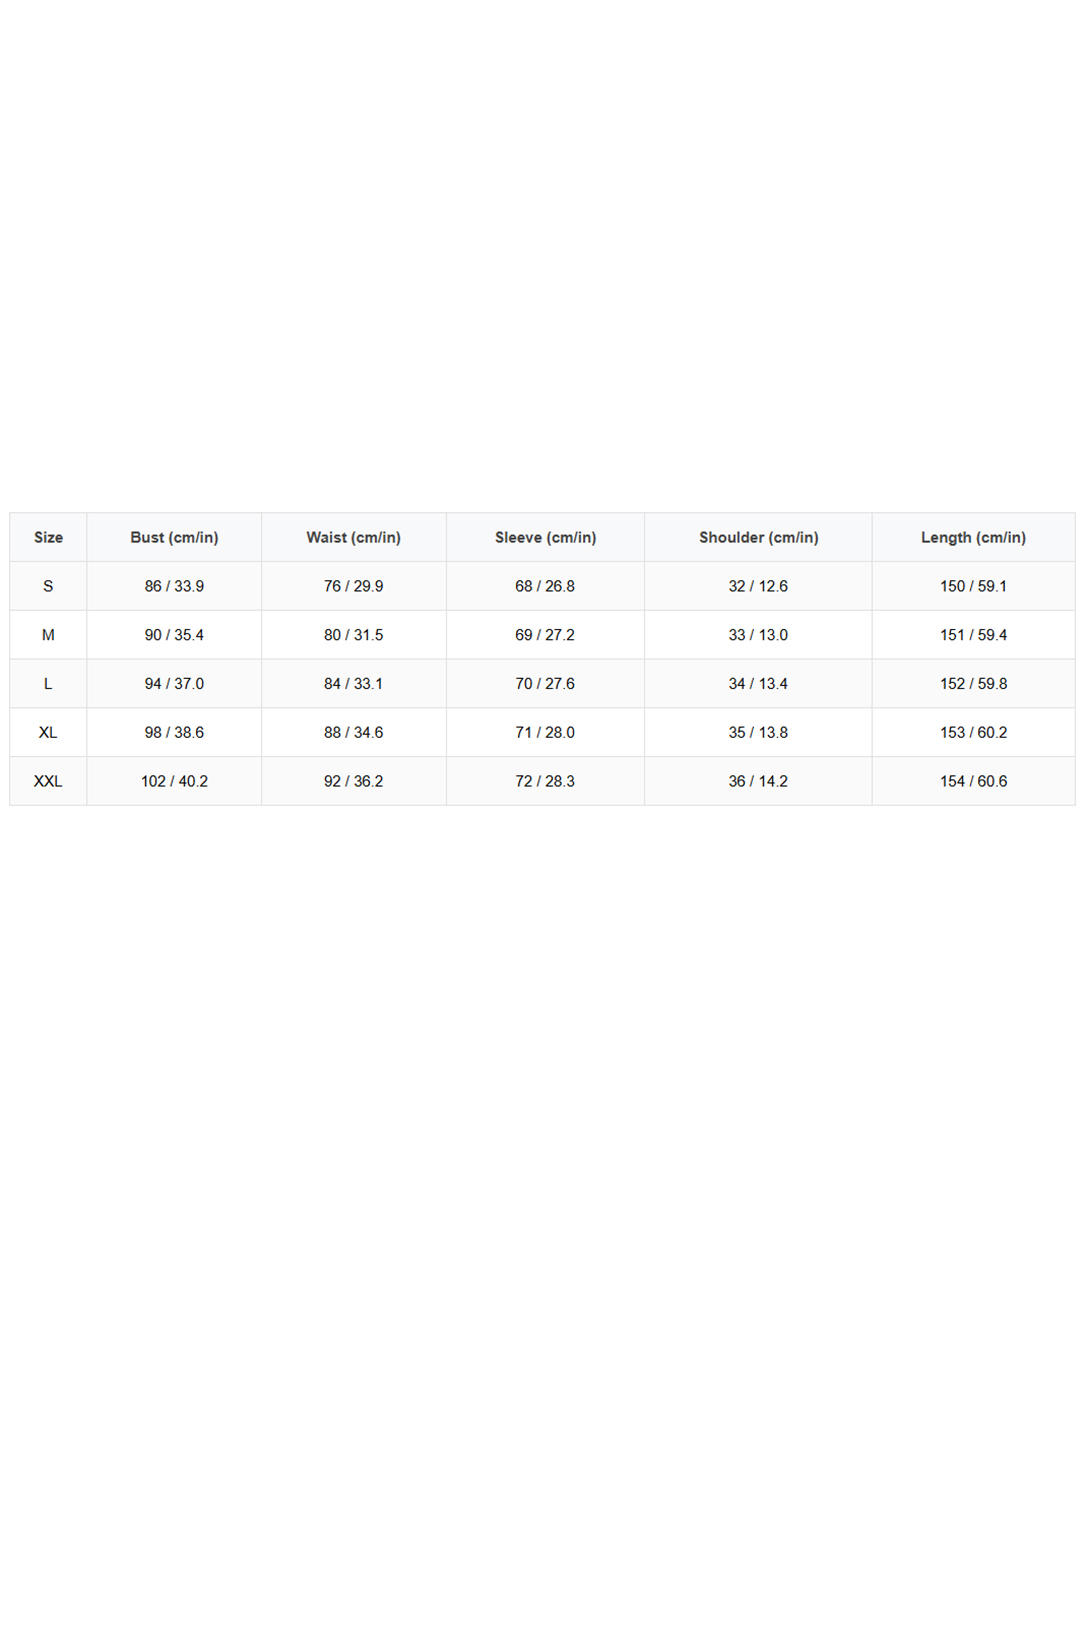Select the 'Sleeve (cm/in)' header
Screen dimensions: 1088x1632
pos(545,537)
